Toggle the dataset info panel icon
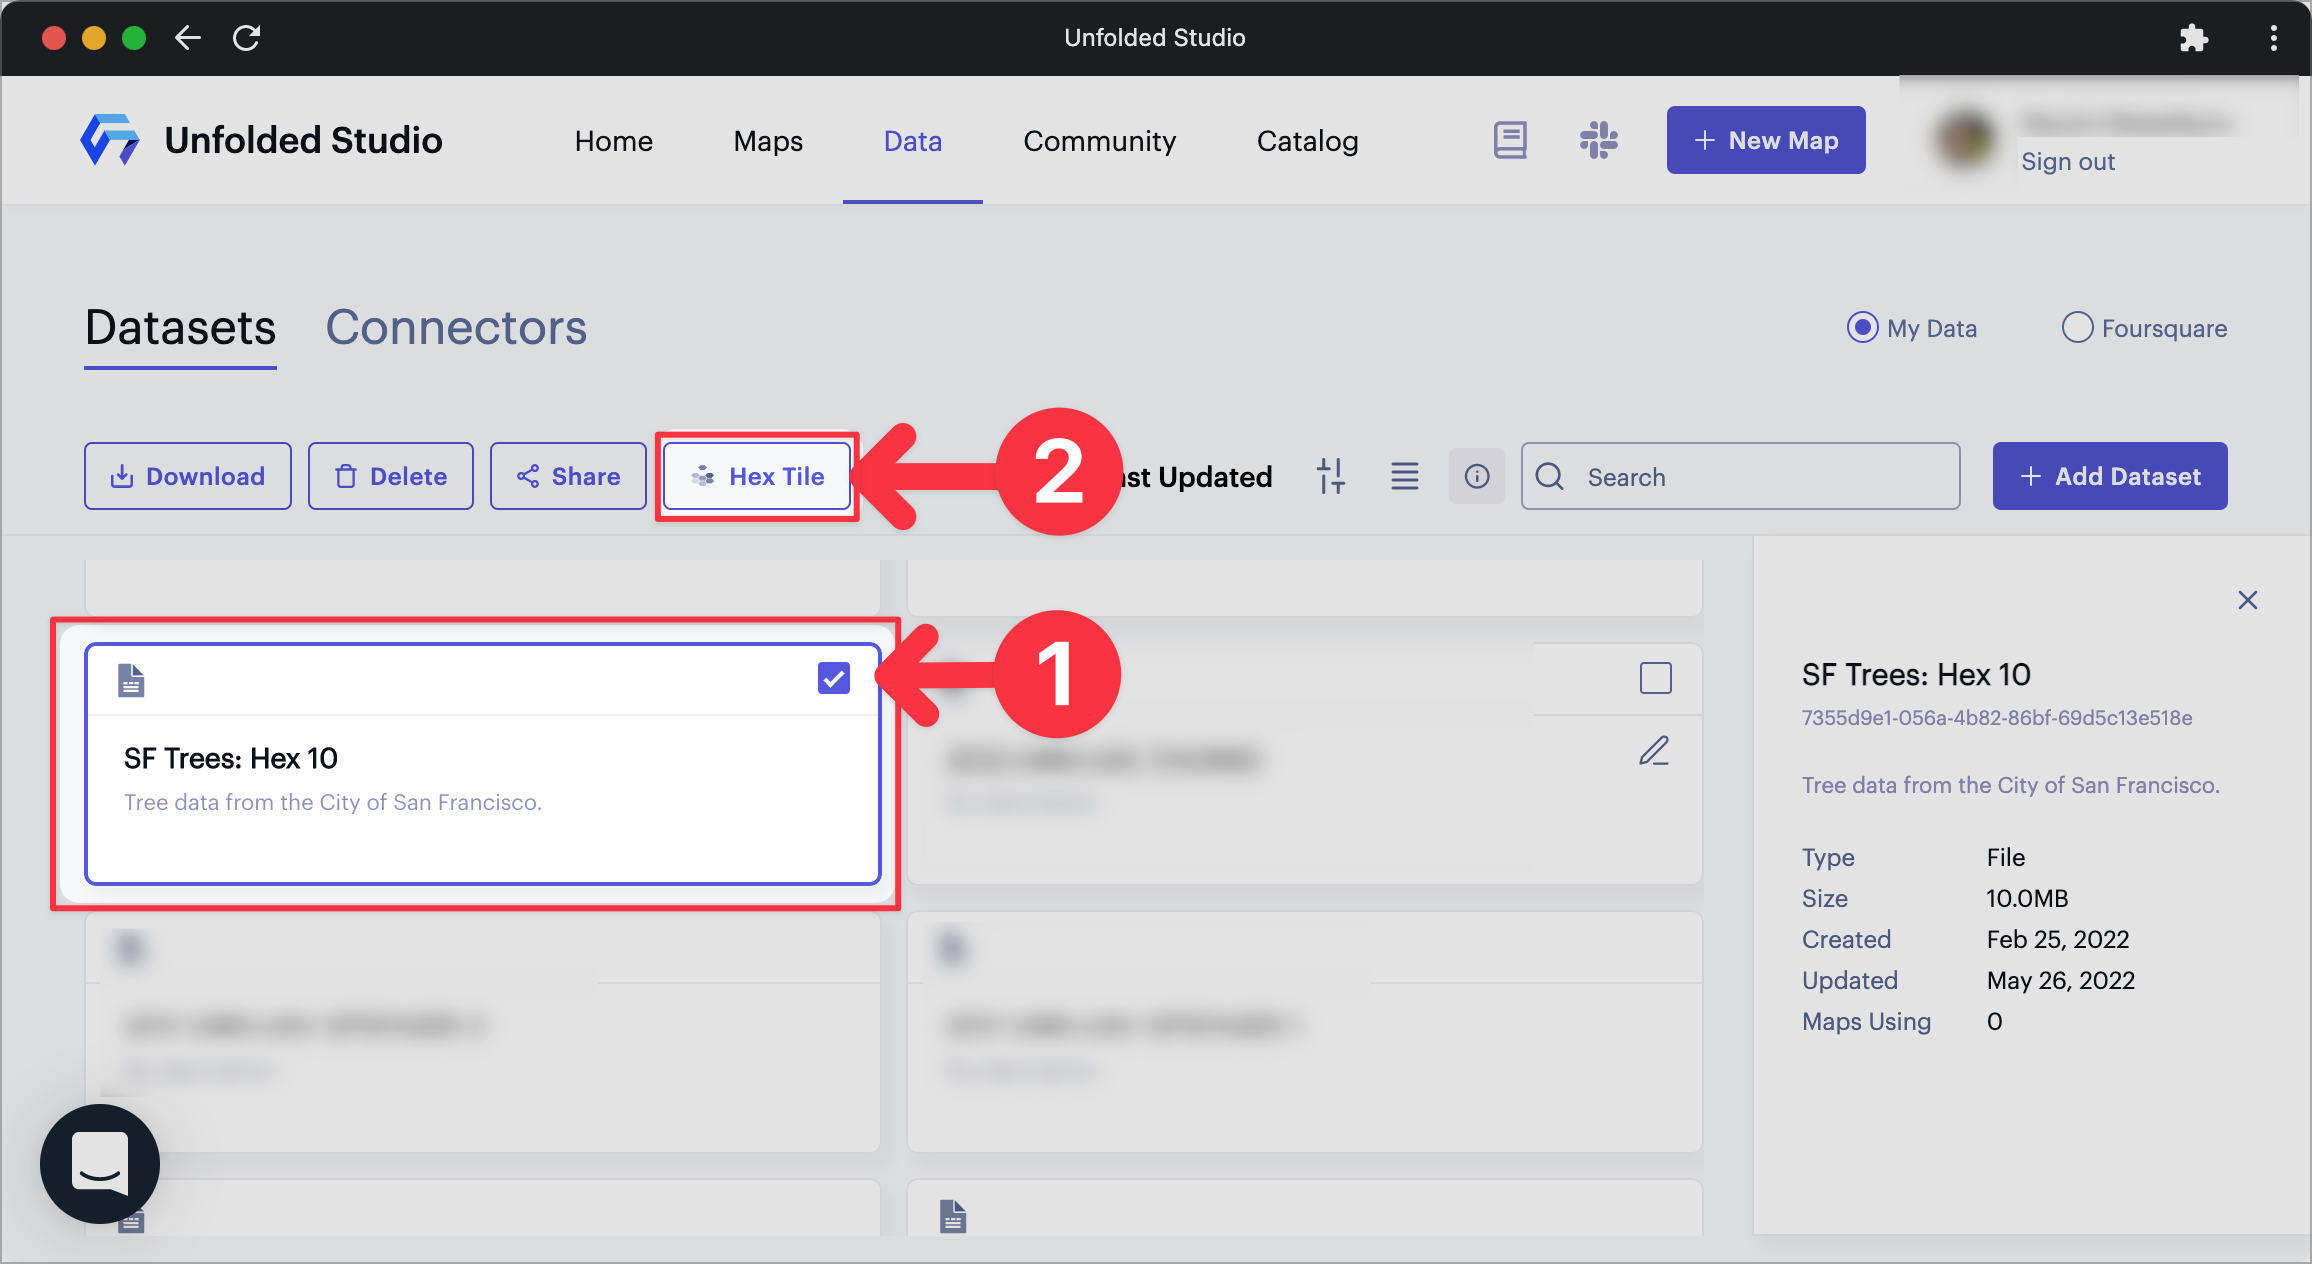Screen dimensions: 2312x1264 point(1477,476)
